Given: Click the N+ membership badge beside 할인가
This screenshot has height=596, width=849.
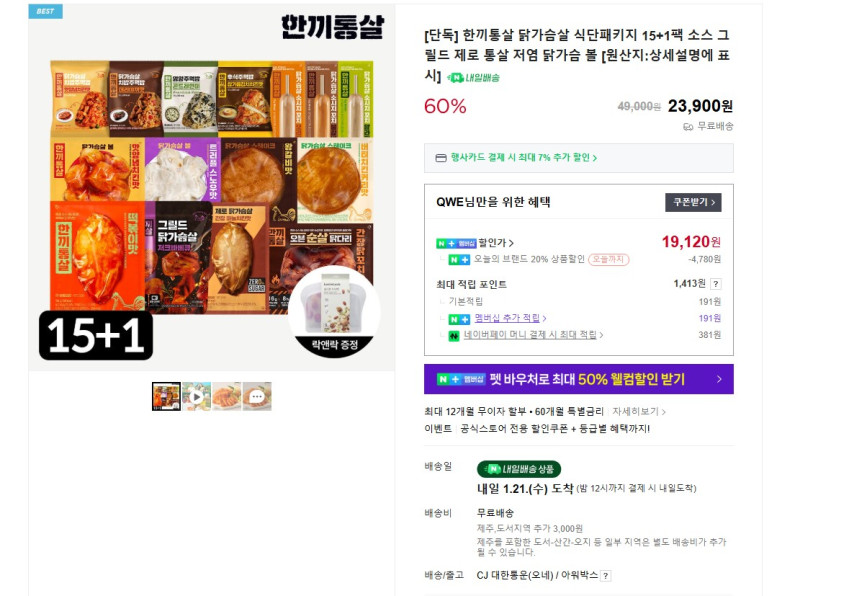Looking at the screenshot, I should click(456, 244).
